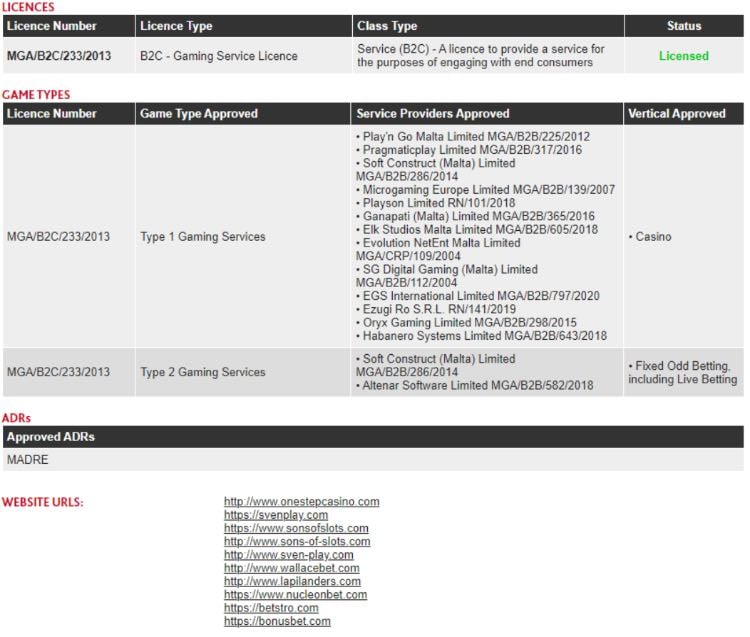Image resolution: width=750 pixels, height=637 pixels.
Task: Click Ezugi Ro S.R.L. provider entry
Action: point(436,309)
